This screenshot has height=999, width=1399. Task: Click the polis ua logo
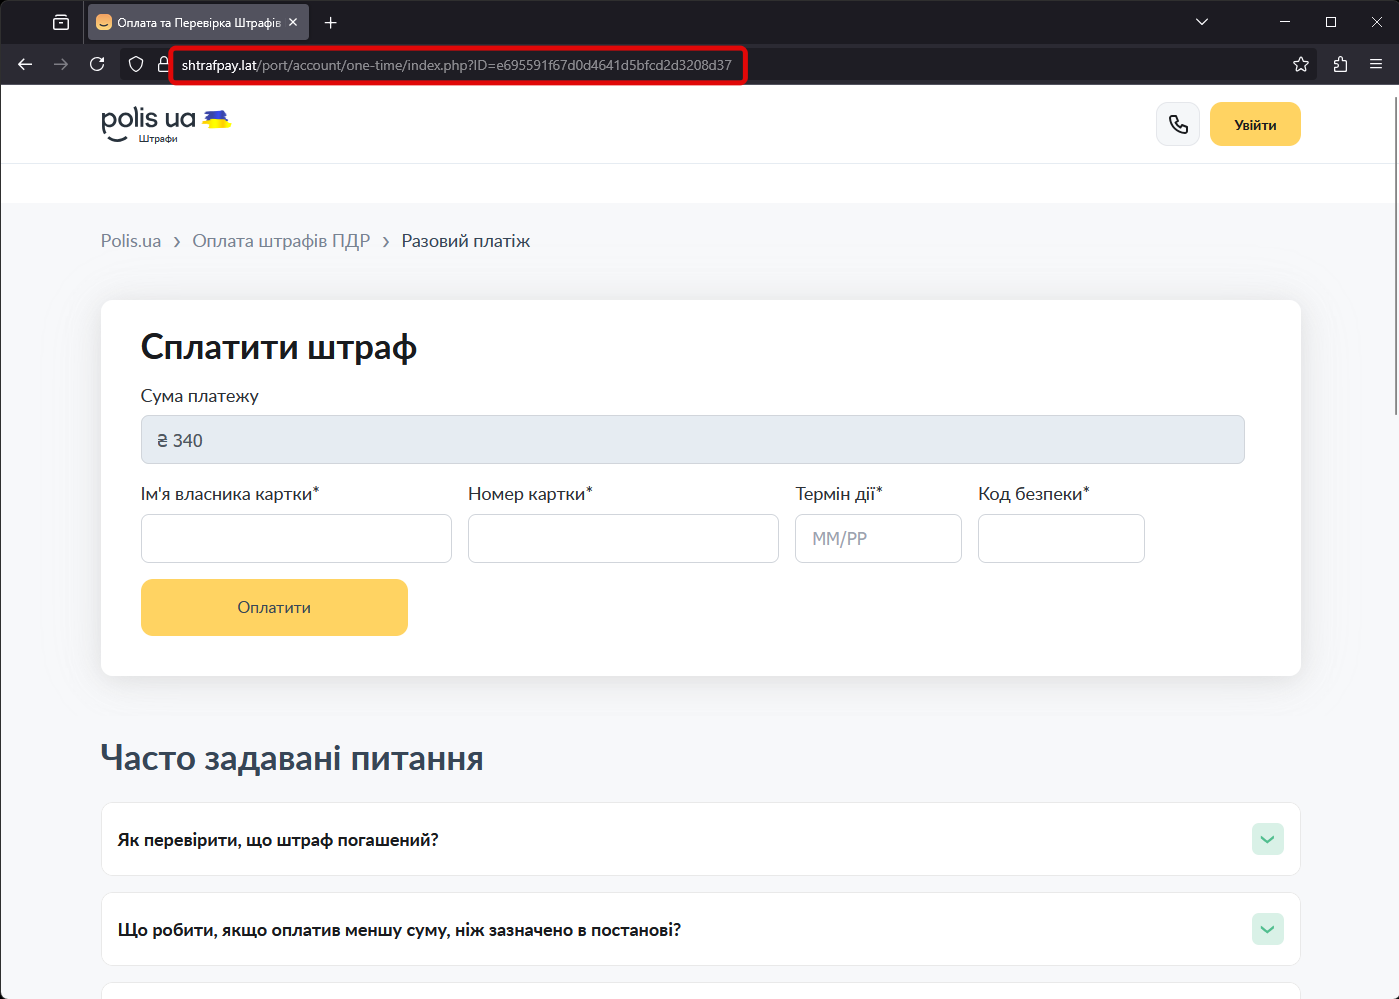coord(166,124)
